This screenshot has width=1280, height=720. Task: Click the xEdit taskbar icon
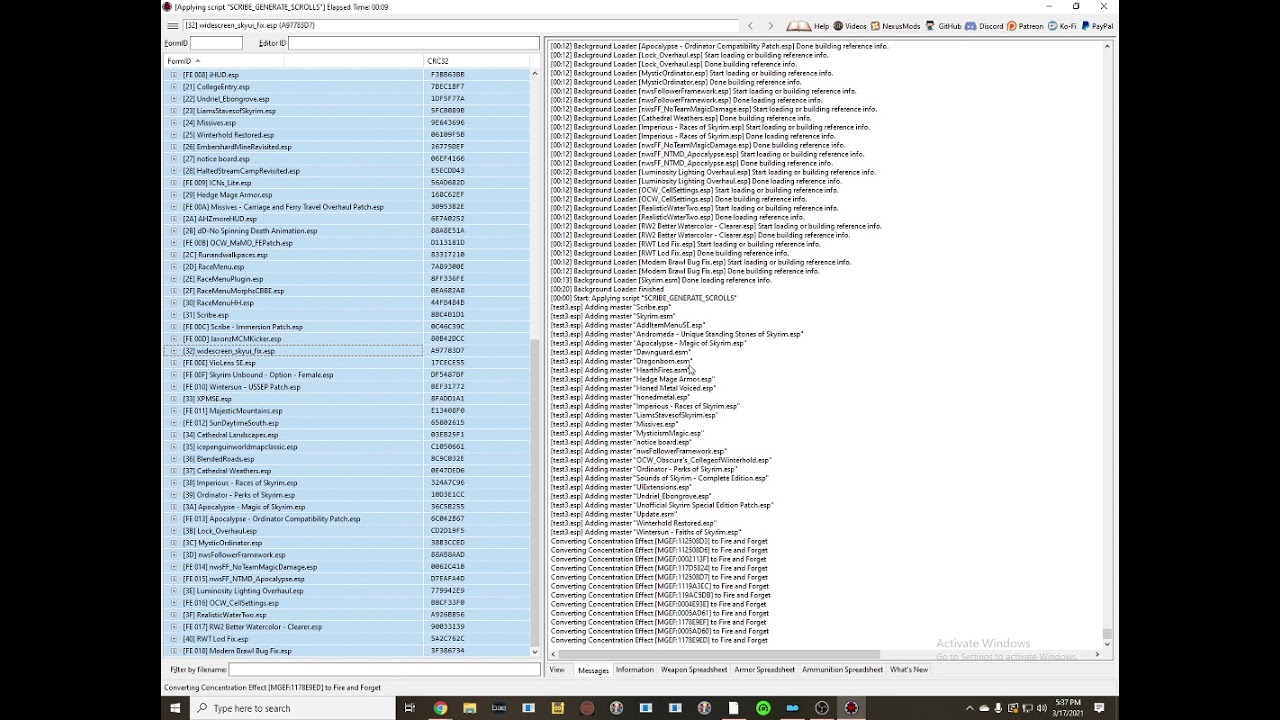(x=851, y=708)
